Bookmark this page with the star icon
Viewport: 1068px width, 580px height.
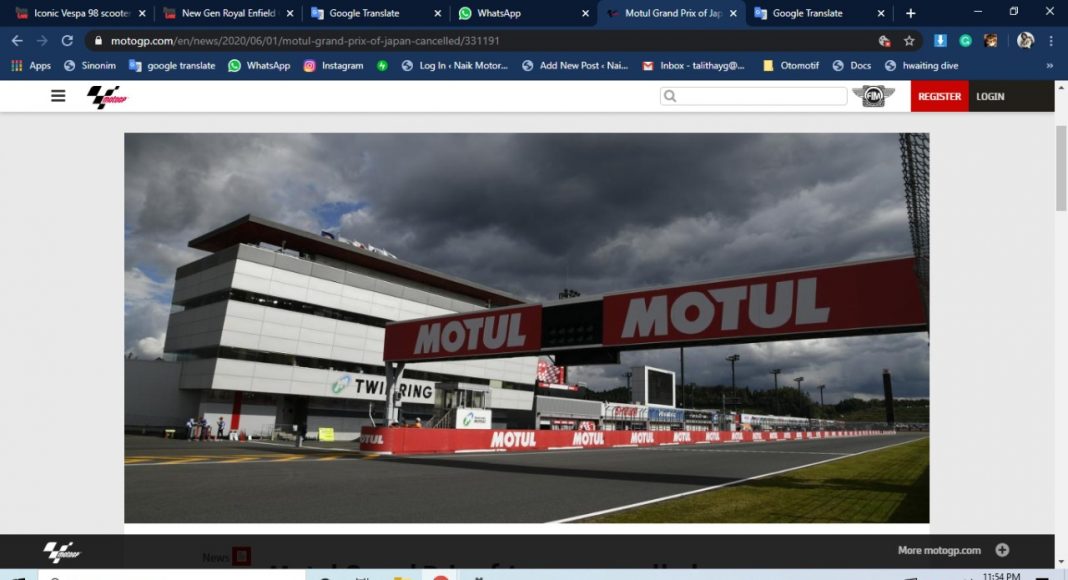coord(909,41)
